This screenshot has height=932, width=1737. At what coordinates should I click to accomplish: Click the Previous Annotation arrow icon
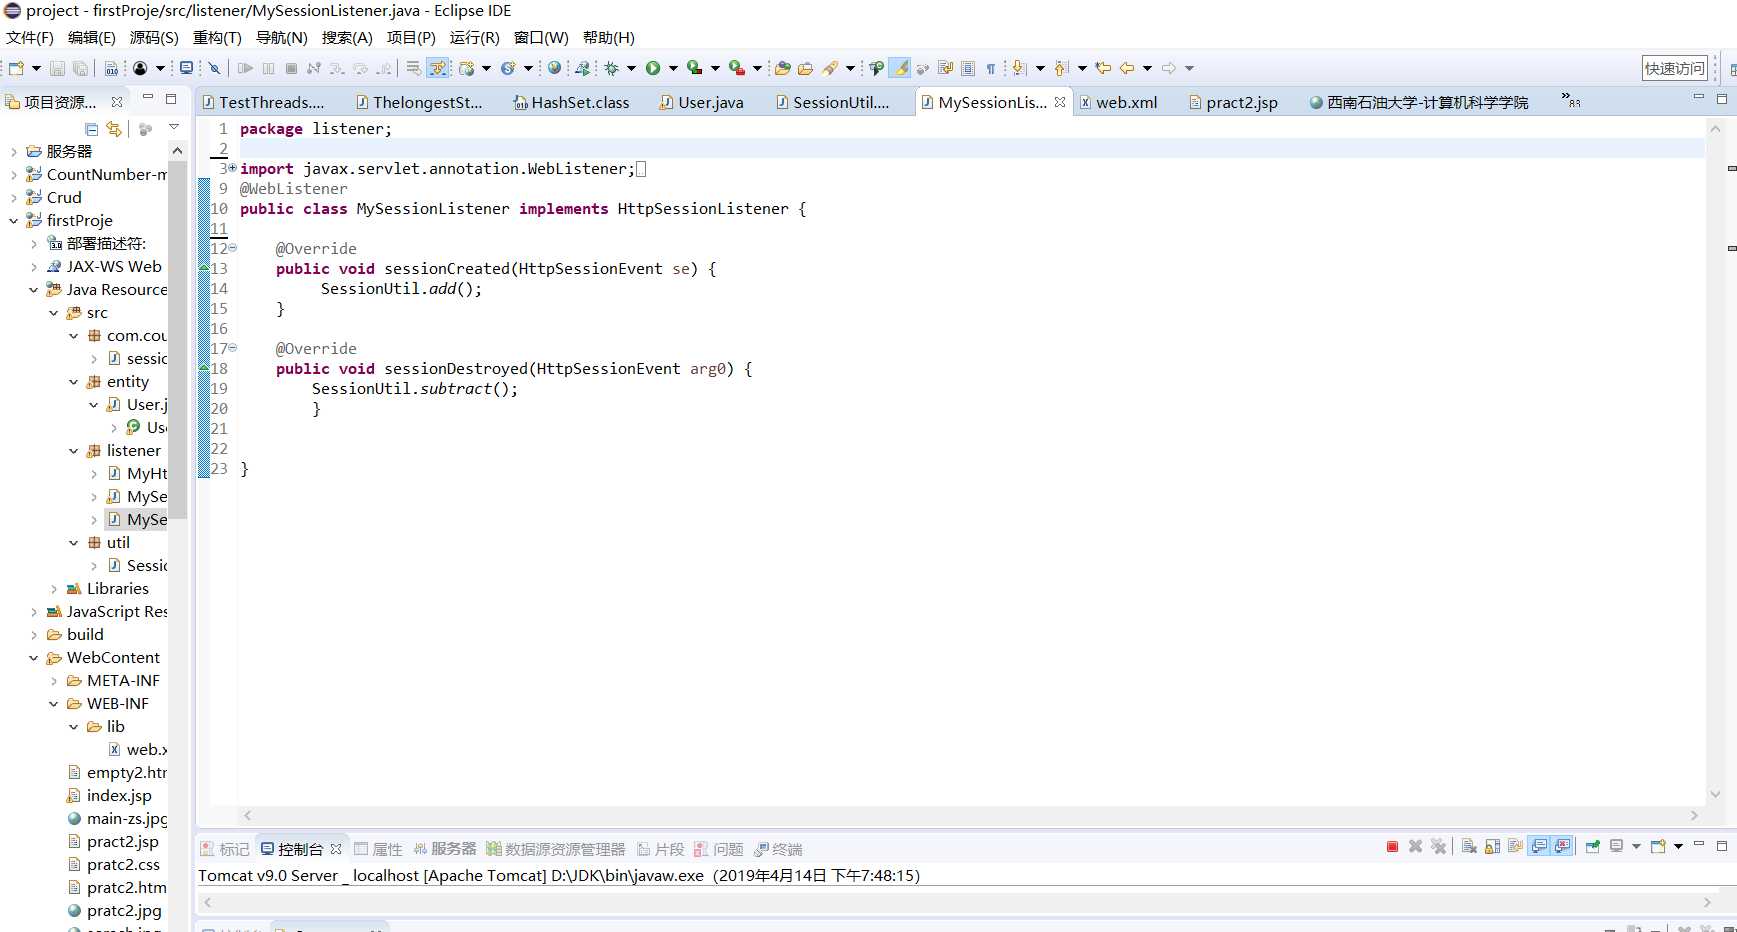pos(1061,68)
